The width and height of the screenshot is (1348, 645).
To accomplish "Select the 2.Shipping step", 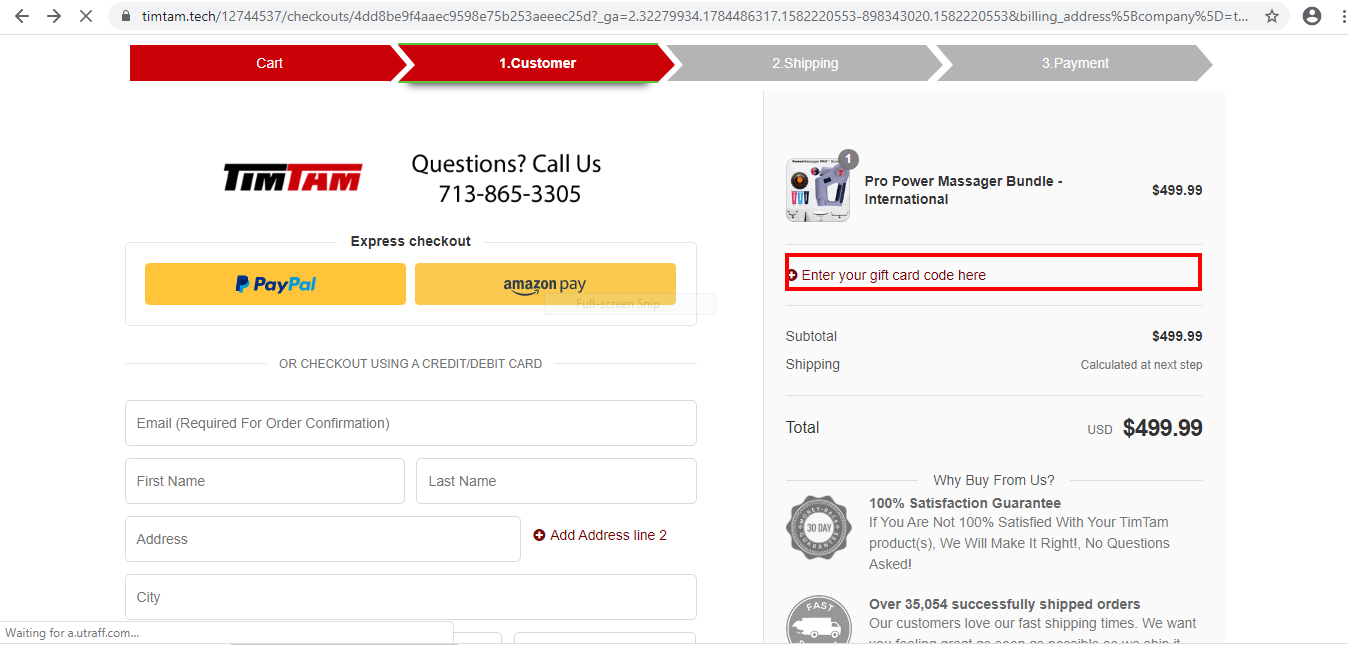I will pyautogui.click(x=805, y=63).
